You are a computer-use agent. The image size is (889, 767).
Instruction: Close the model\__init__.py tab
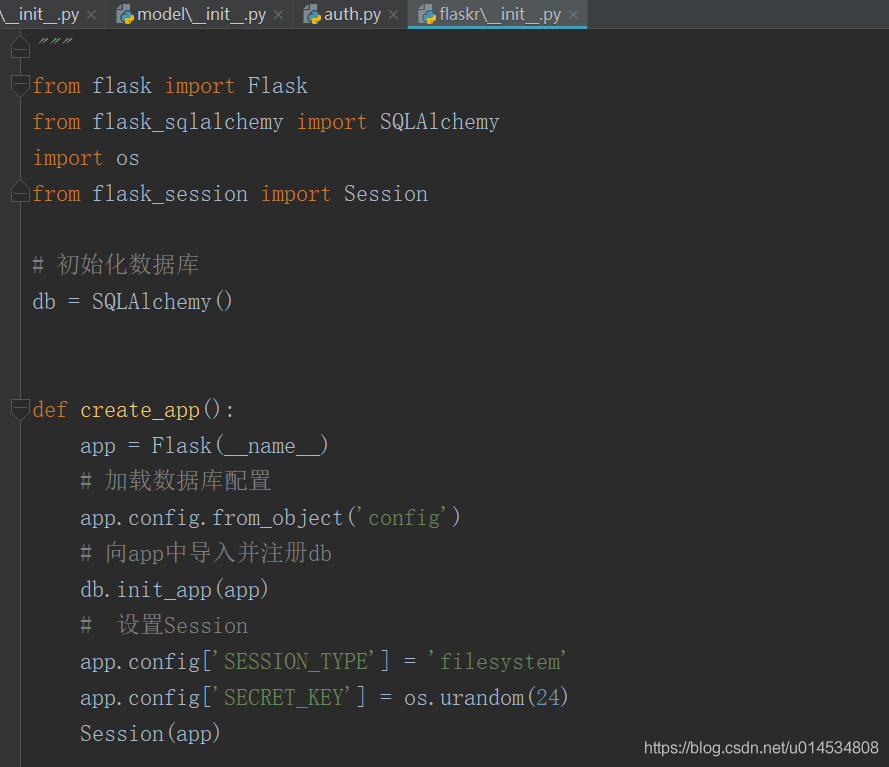click(278, 15)
